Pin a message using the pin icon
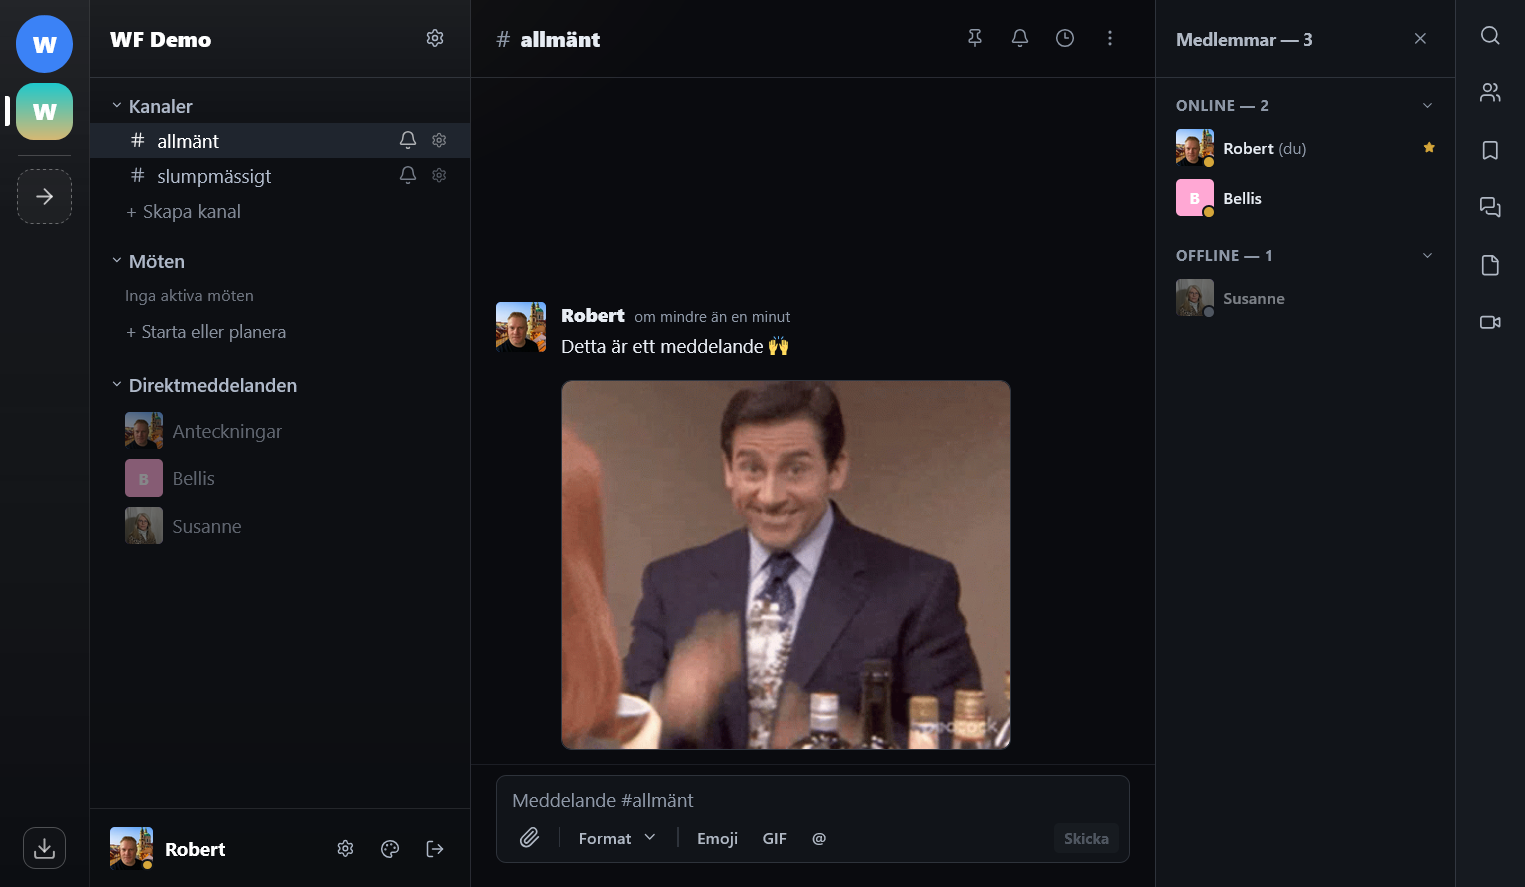Image resolution: width=1525 pixels, height=887 pixels. 975,38
